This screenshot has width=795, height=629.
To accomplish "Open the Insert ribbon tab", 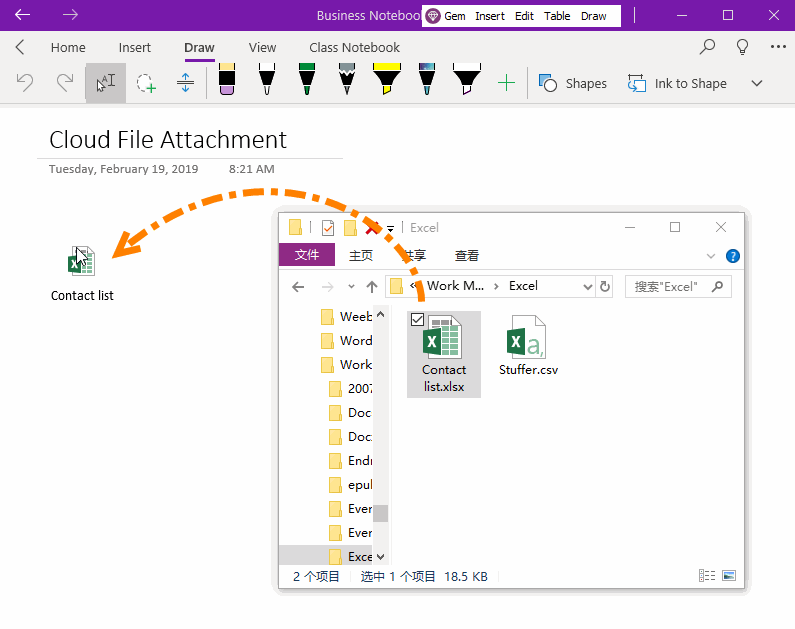I will point(134,48).
